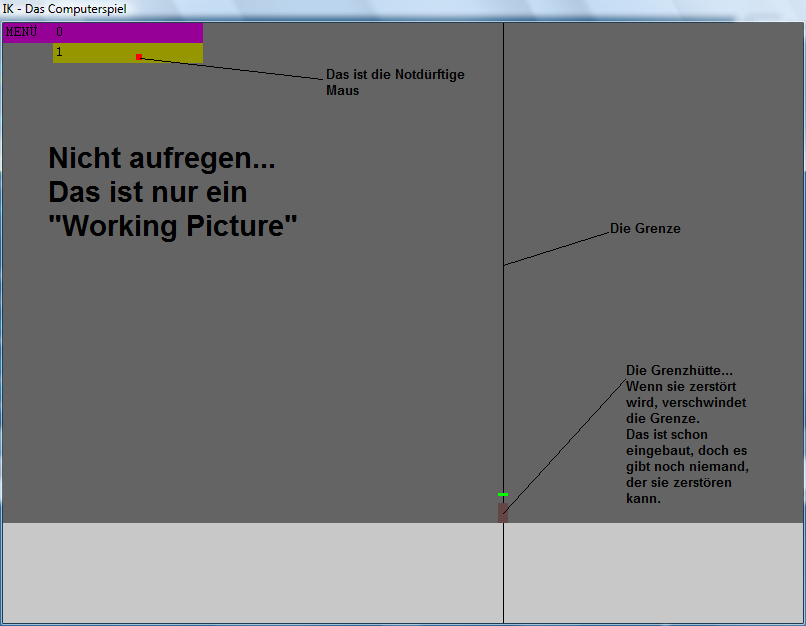Click the green bar above the border hut

click(503, 495)
